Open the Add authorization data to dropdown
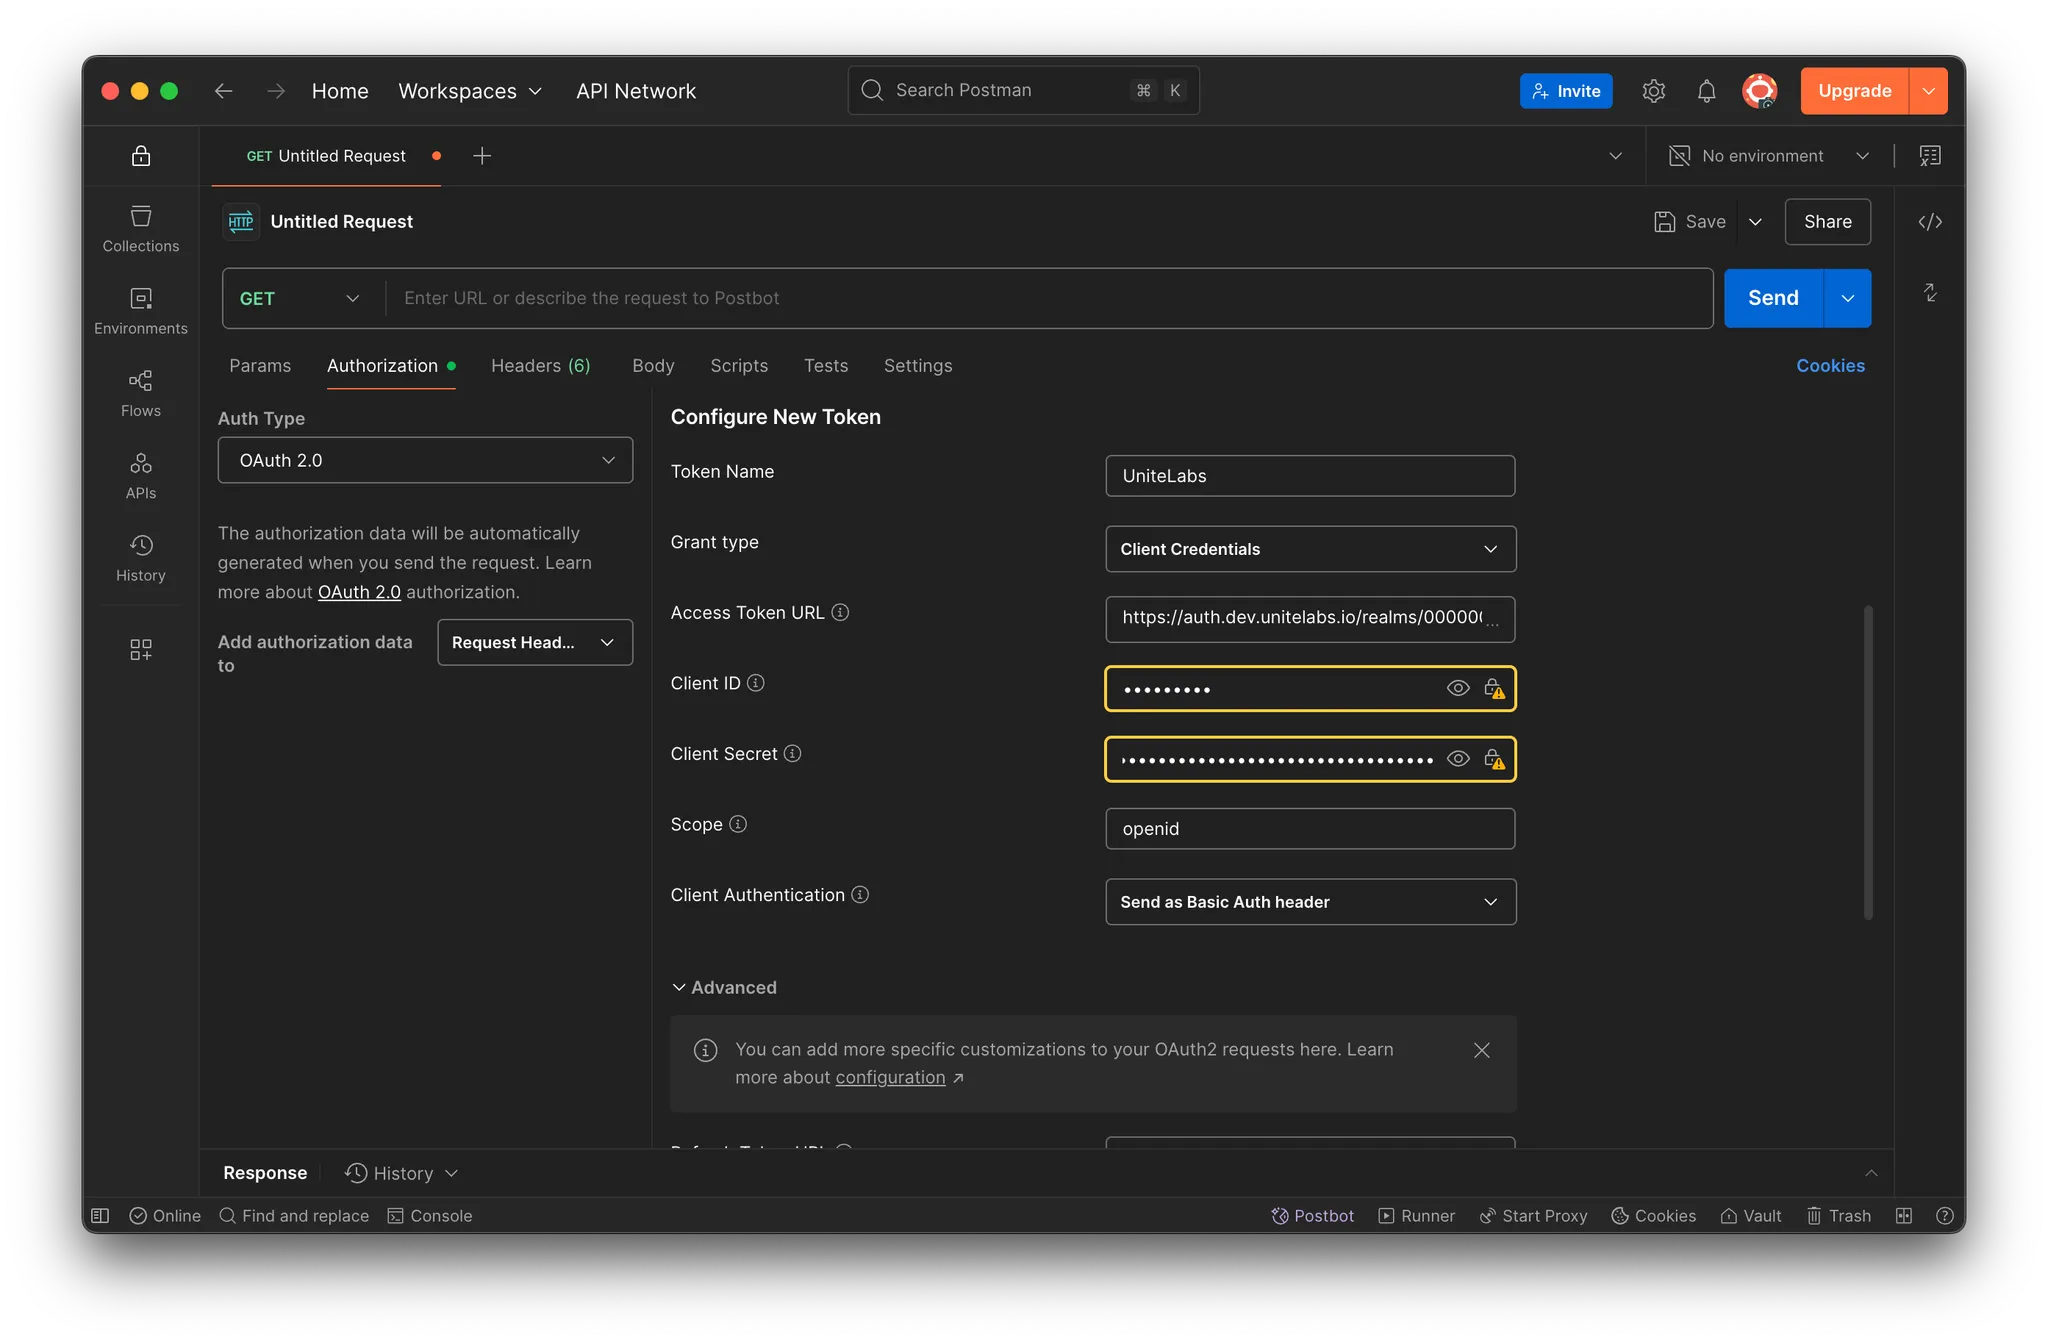The height and width of the screenshot is (1342, 2048). [535, 642]
